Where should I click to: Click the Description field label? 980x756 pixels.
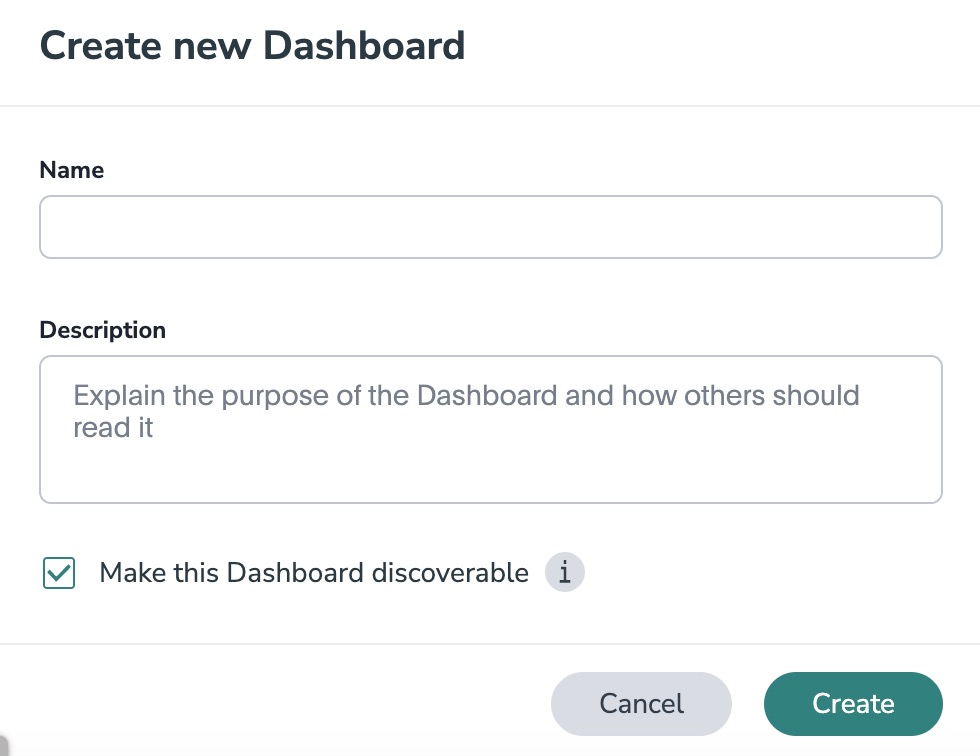(x=102, y=330)
